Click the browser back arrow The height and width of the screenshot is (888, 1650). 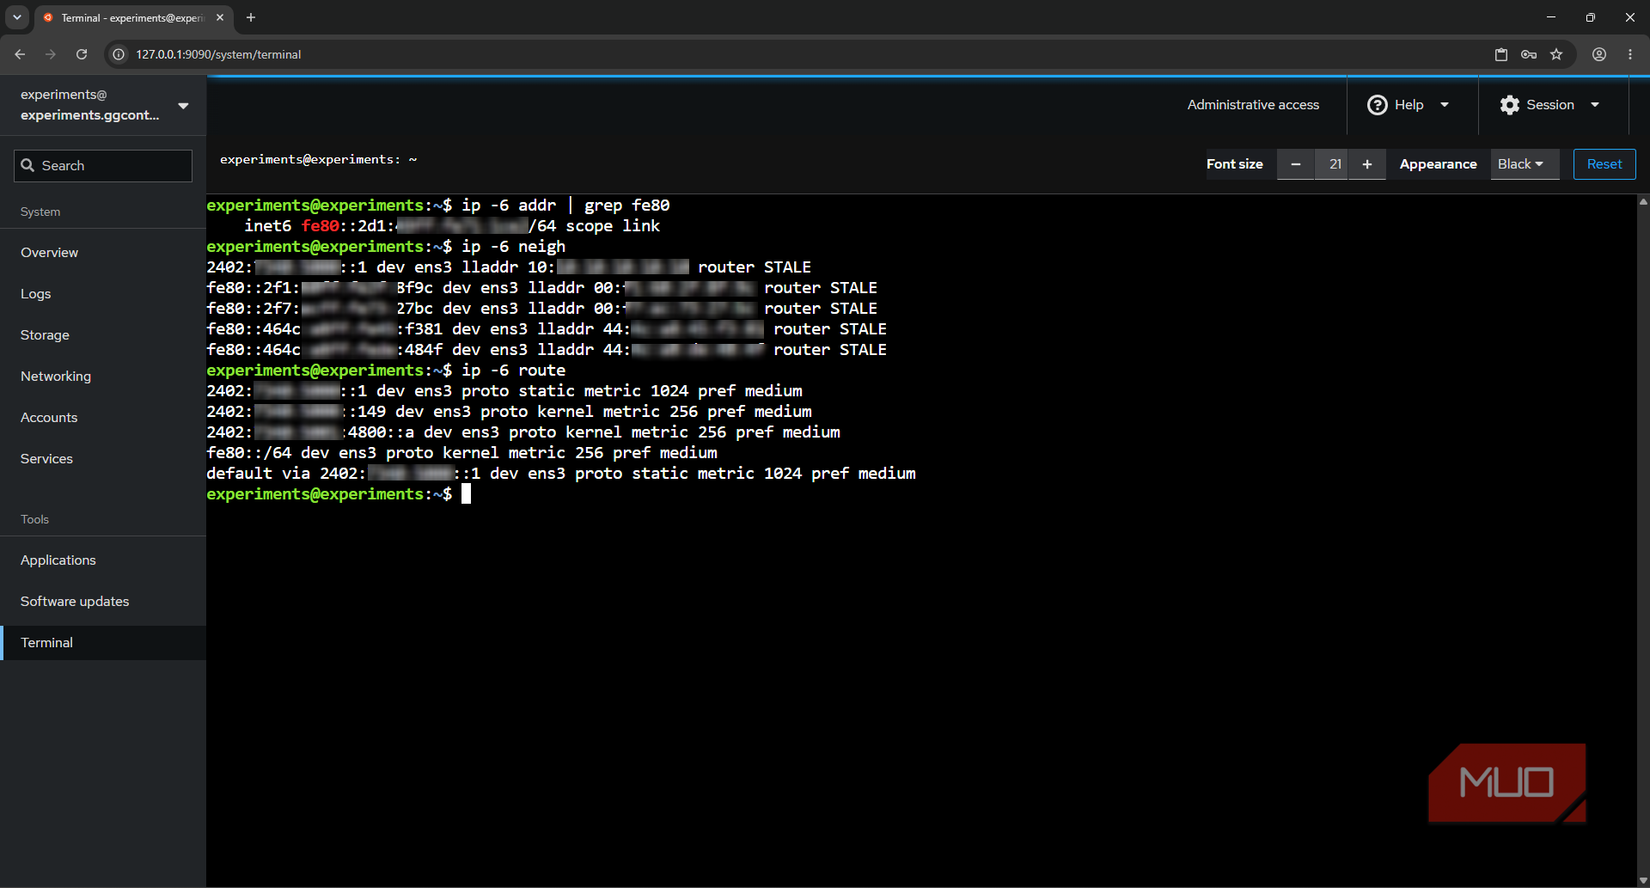click(x=20, y=54)
